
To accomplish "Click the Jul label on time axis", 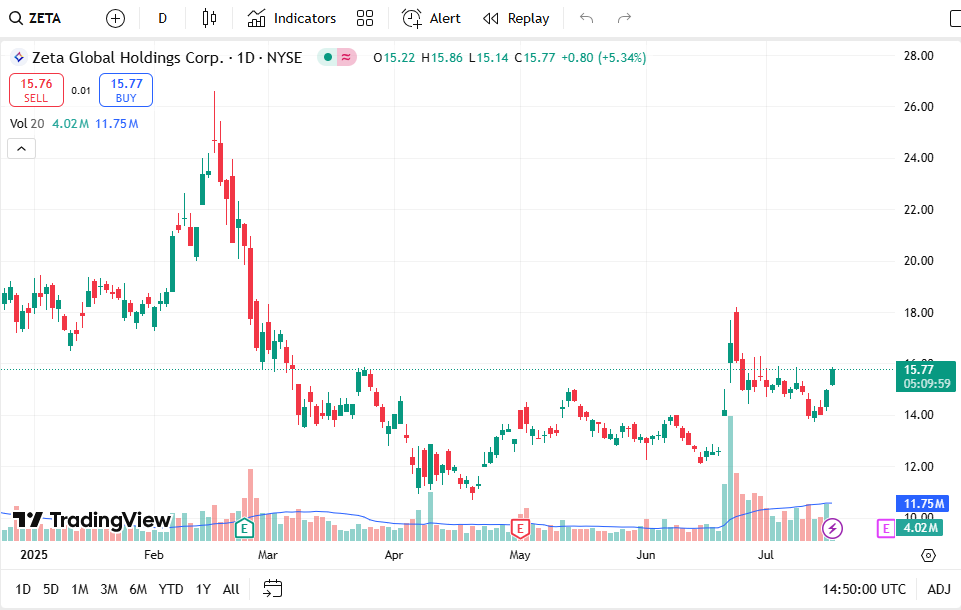I will coord(765,555).
